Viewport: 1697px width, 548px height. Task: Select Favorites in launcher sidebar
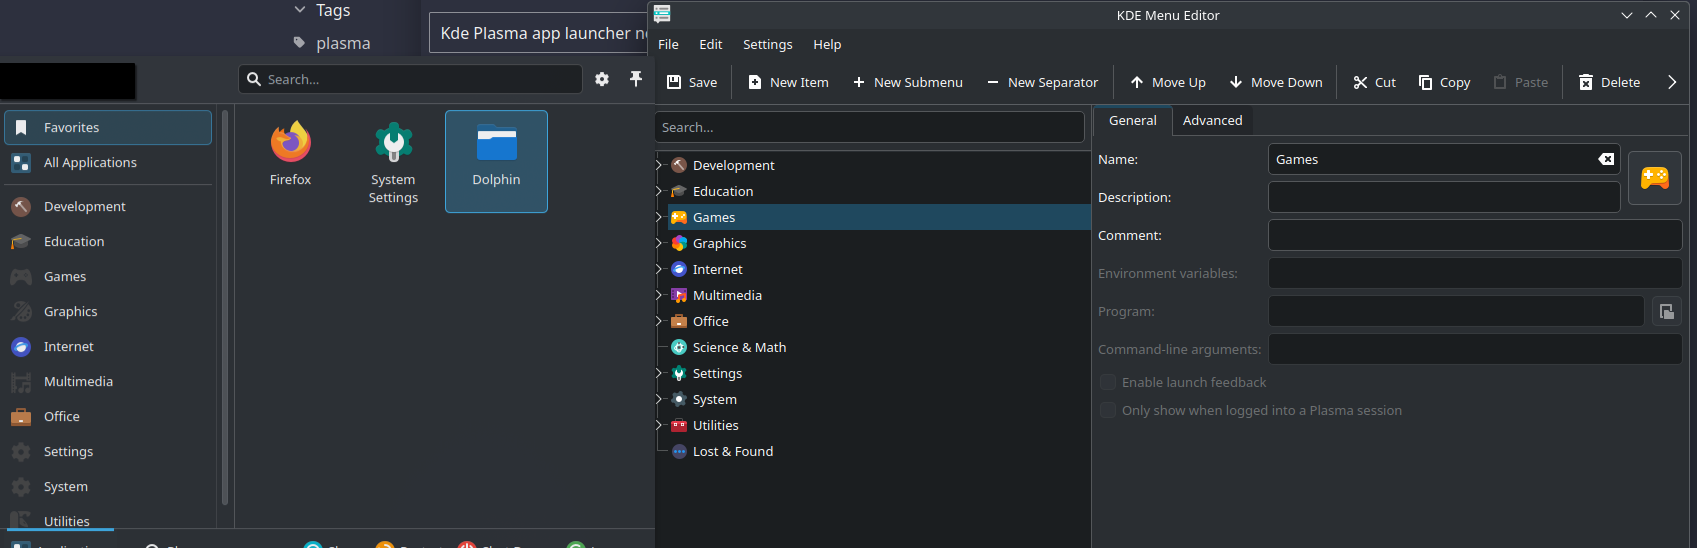[108, 127]
